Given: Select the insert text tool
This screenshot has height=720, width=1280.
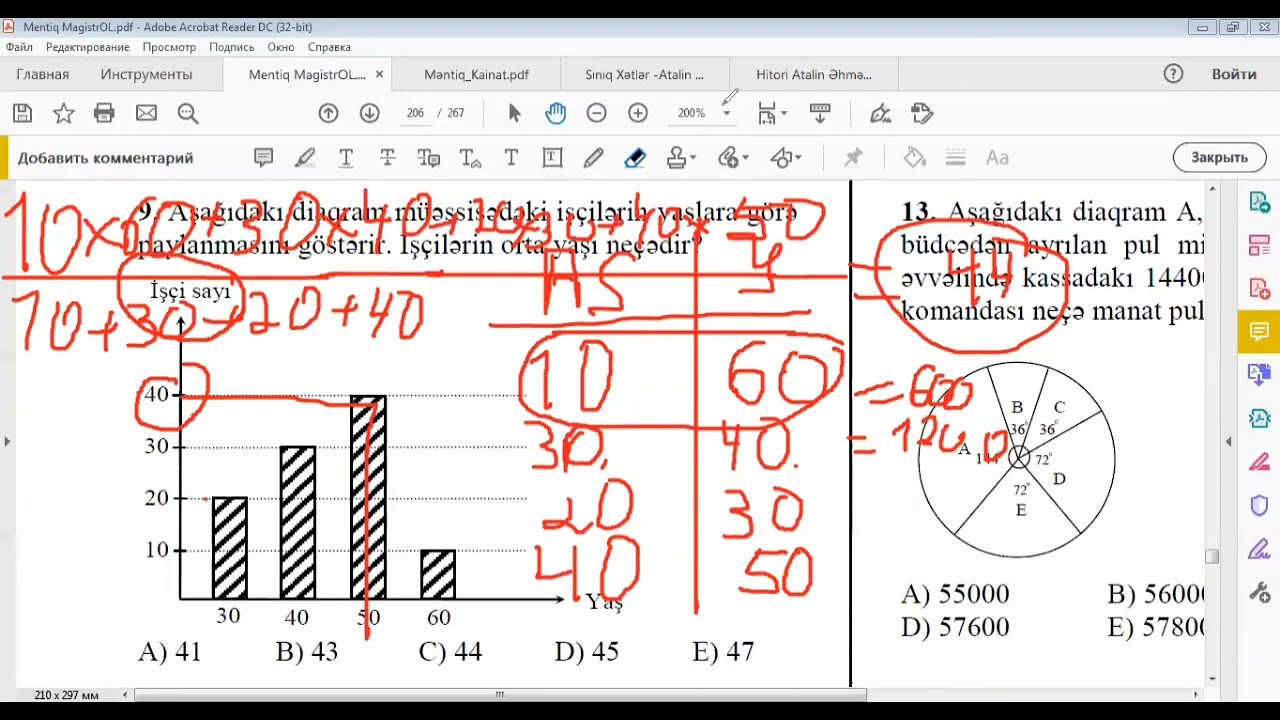Looking at the screenshot, I should point(470,157).
